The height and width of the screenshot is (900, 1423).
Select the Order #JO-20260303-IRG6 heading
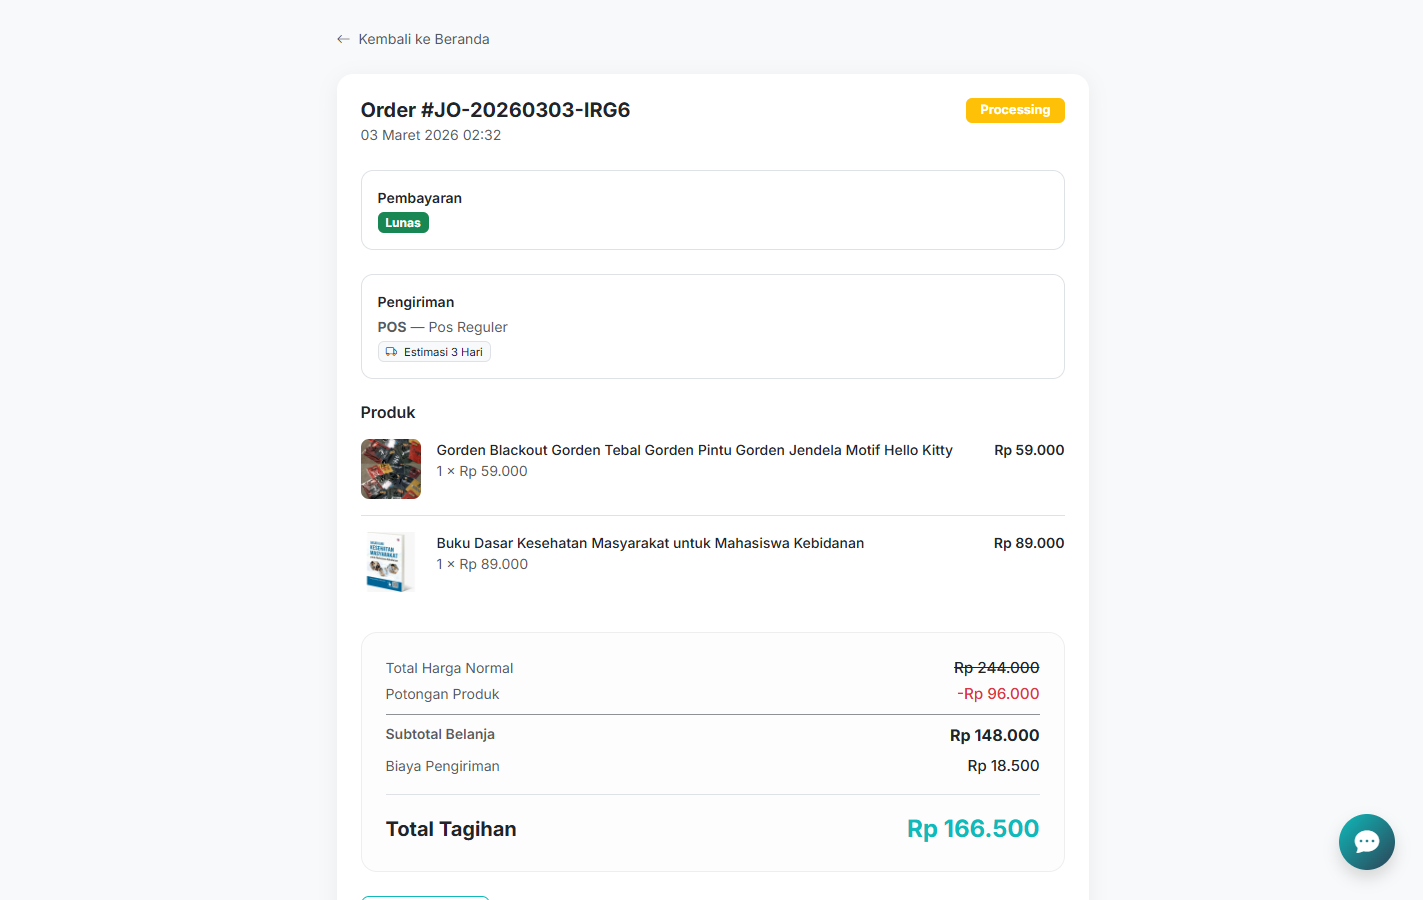click(x=495, y=110)
